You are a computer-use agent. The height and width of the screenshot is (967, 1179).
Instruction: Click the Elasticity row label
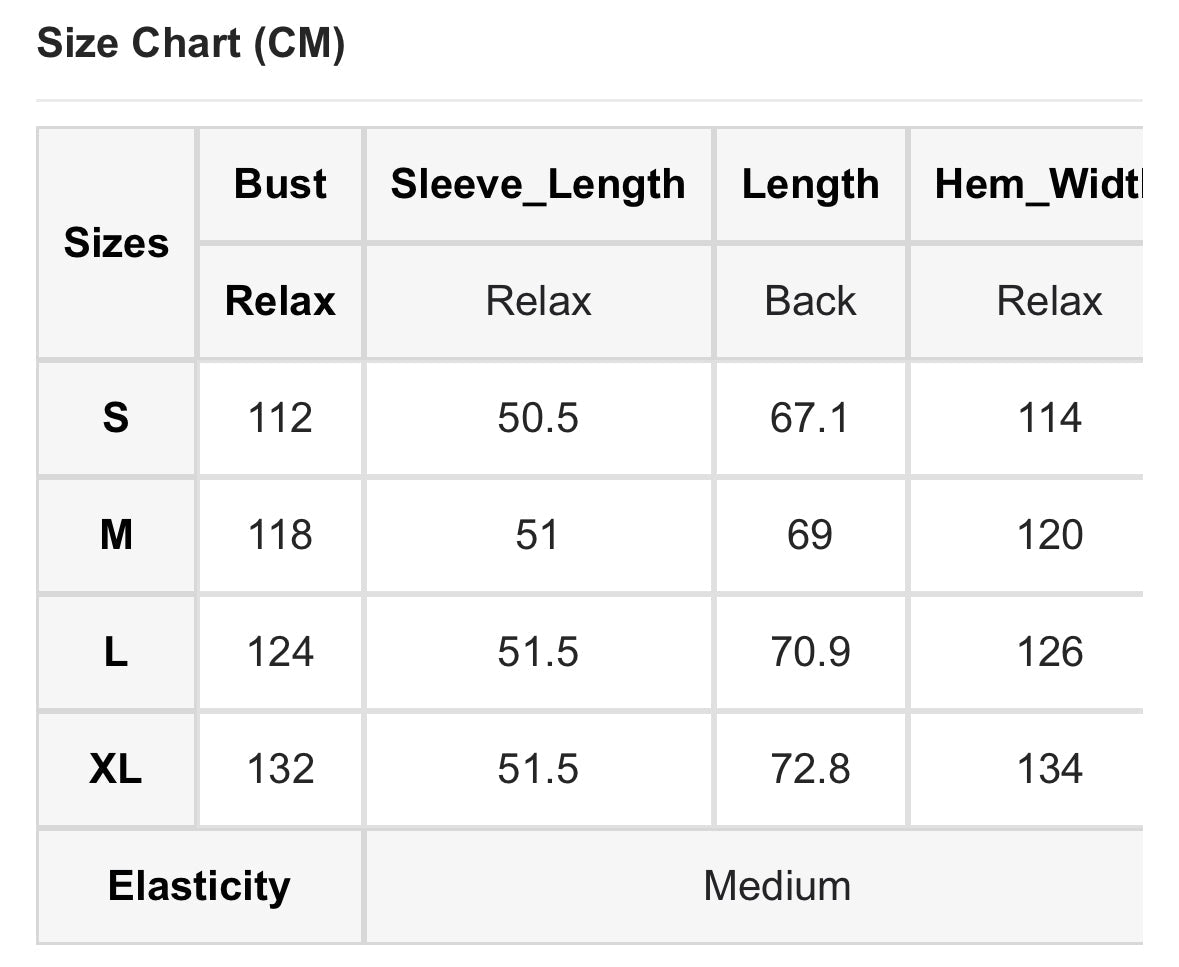coord(199,886)
